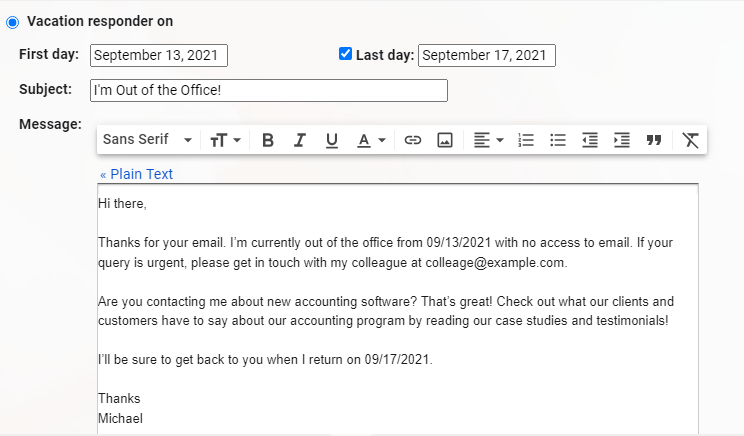
Task: Toggle bold formatting in the toolbar
Action: click(268, 140)
